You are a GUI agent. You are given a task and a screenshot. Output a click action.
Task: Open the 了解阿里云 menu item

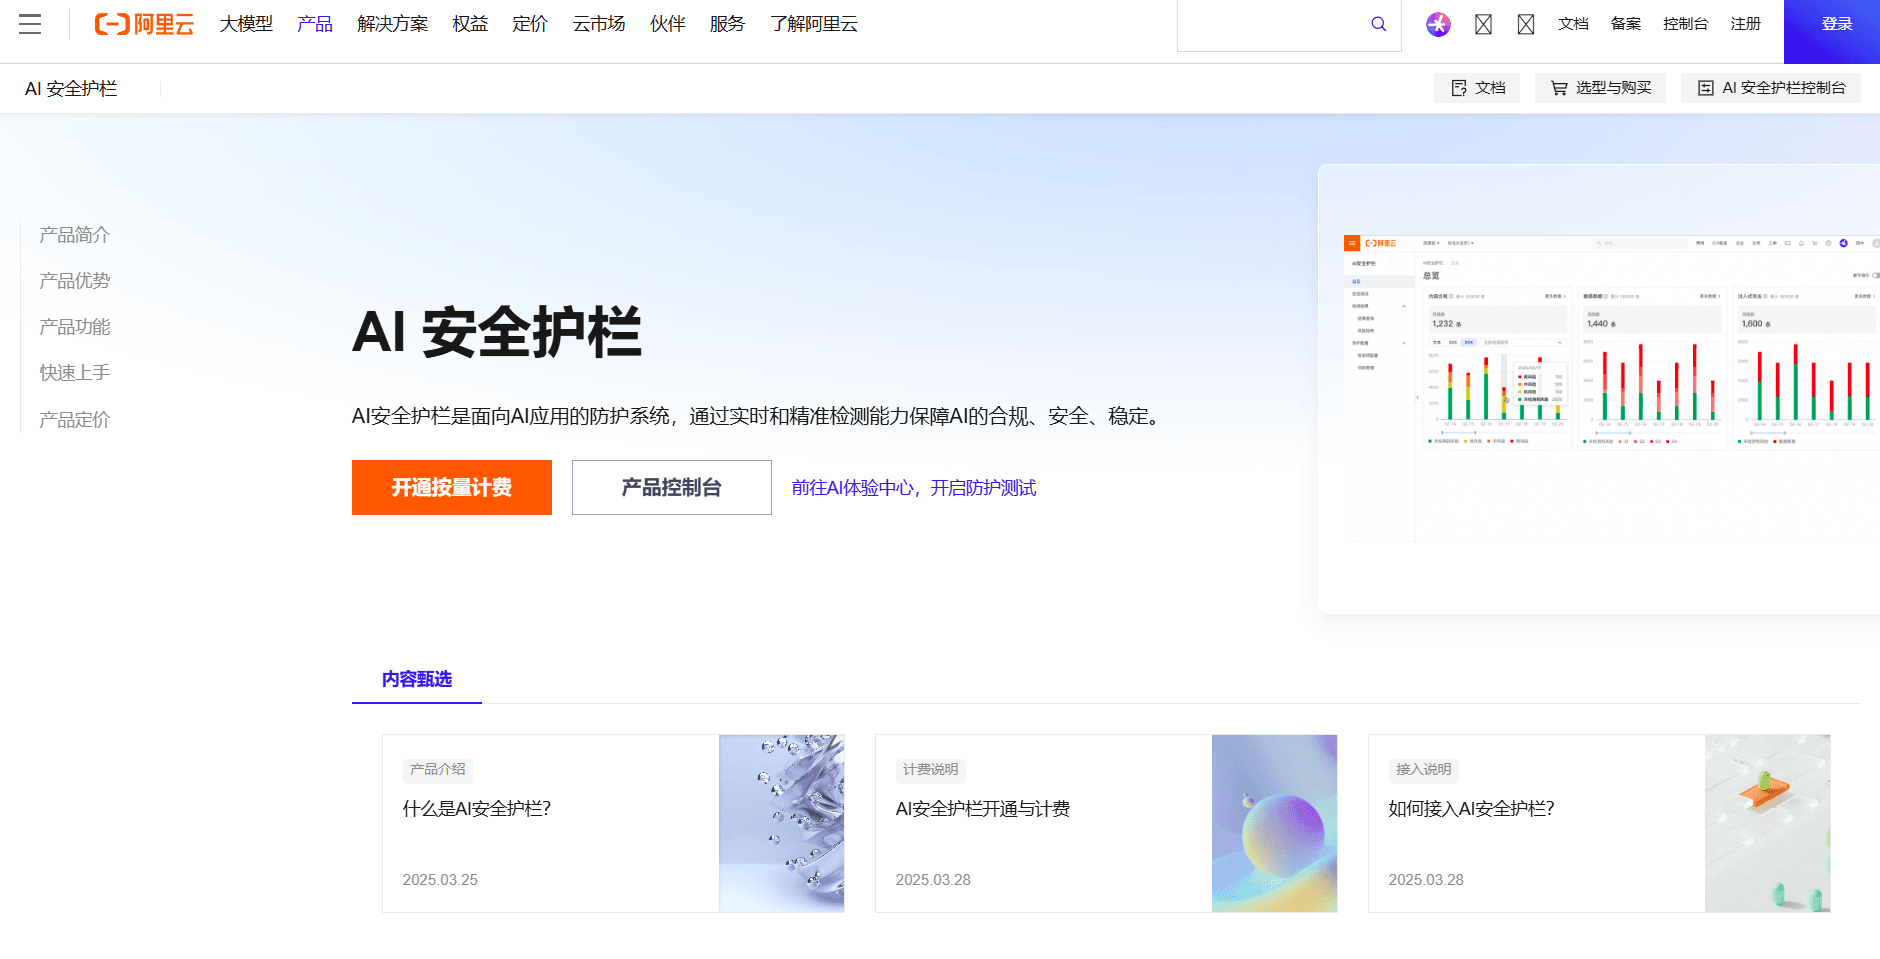pyautogui.click(x=814, y=24)
